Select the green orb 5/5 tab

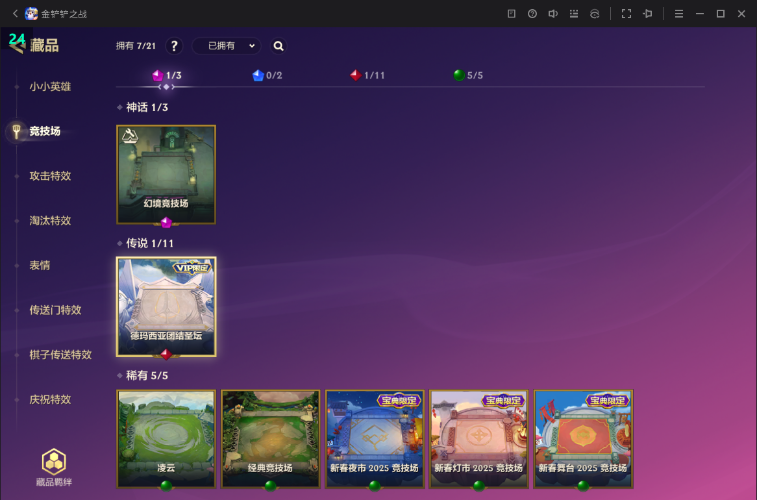pyautogui.click(x=468, y=75)
